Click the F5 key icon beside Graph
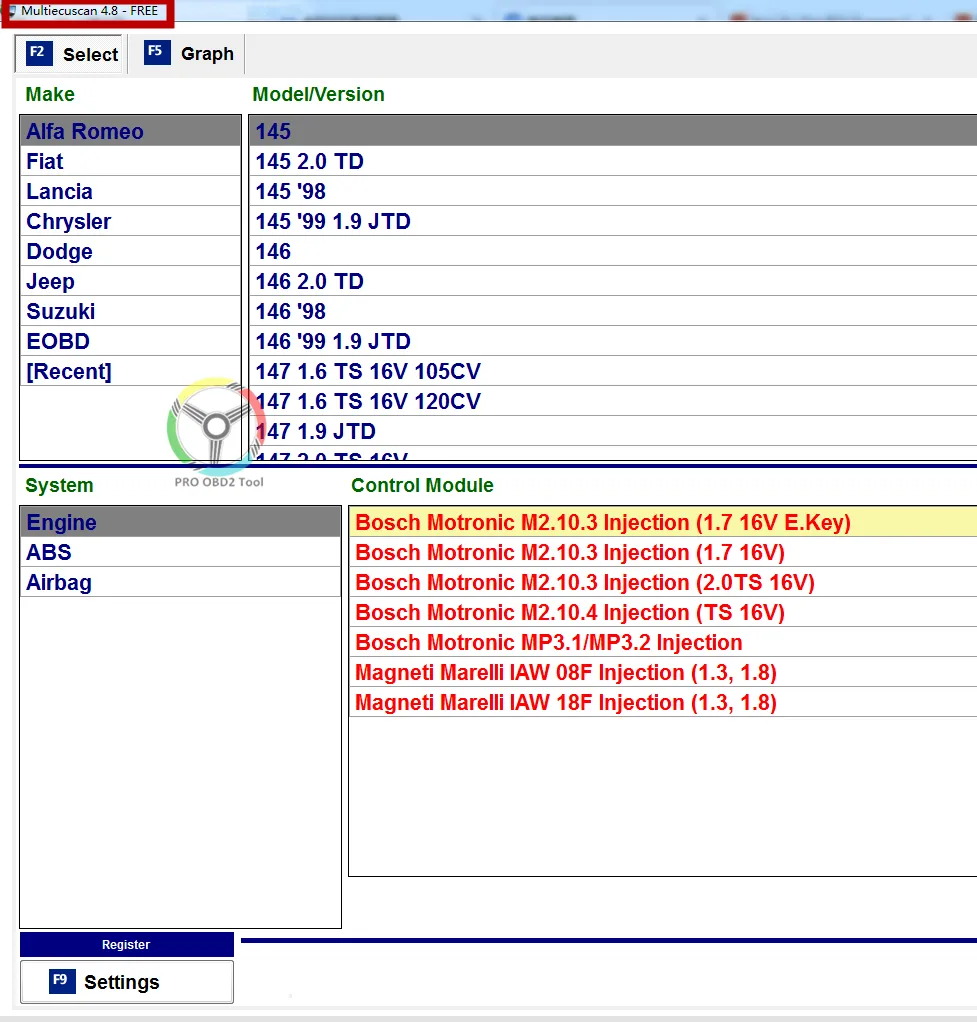977x1022 pixels. click(x=157, y=53)
